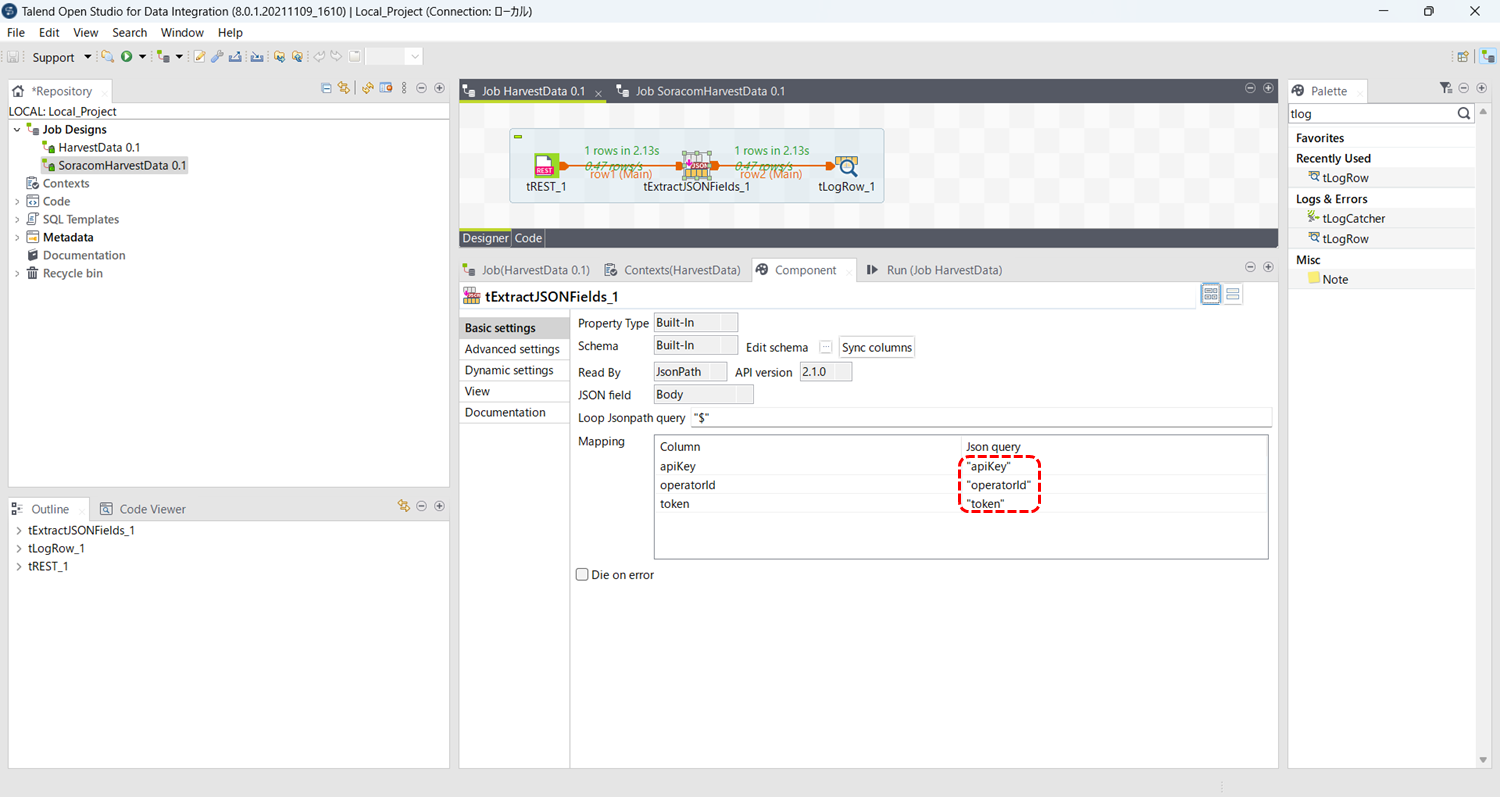Open the Support dropdown arrow
Image resolution: width=1500 pixels, height=797 pixels.
pos(88,57)
